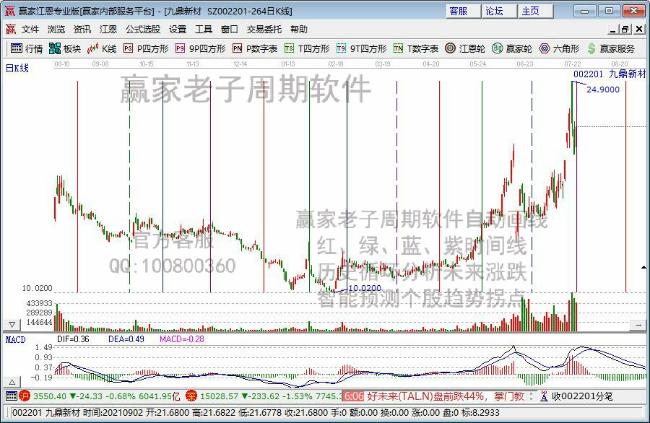650x423 pixels.
Task: Open the 交易委托 menu
Action: click(264, 29)
